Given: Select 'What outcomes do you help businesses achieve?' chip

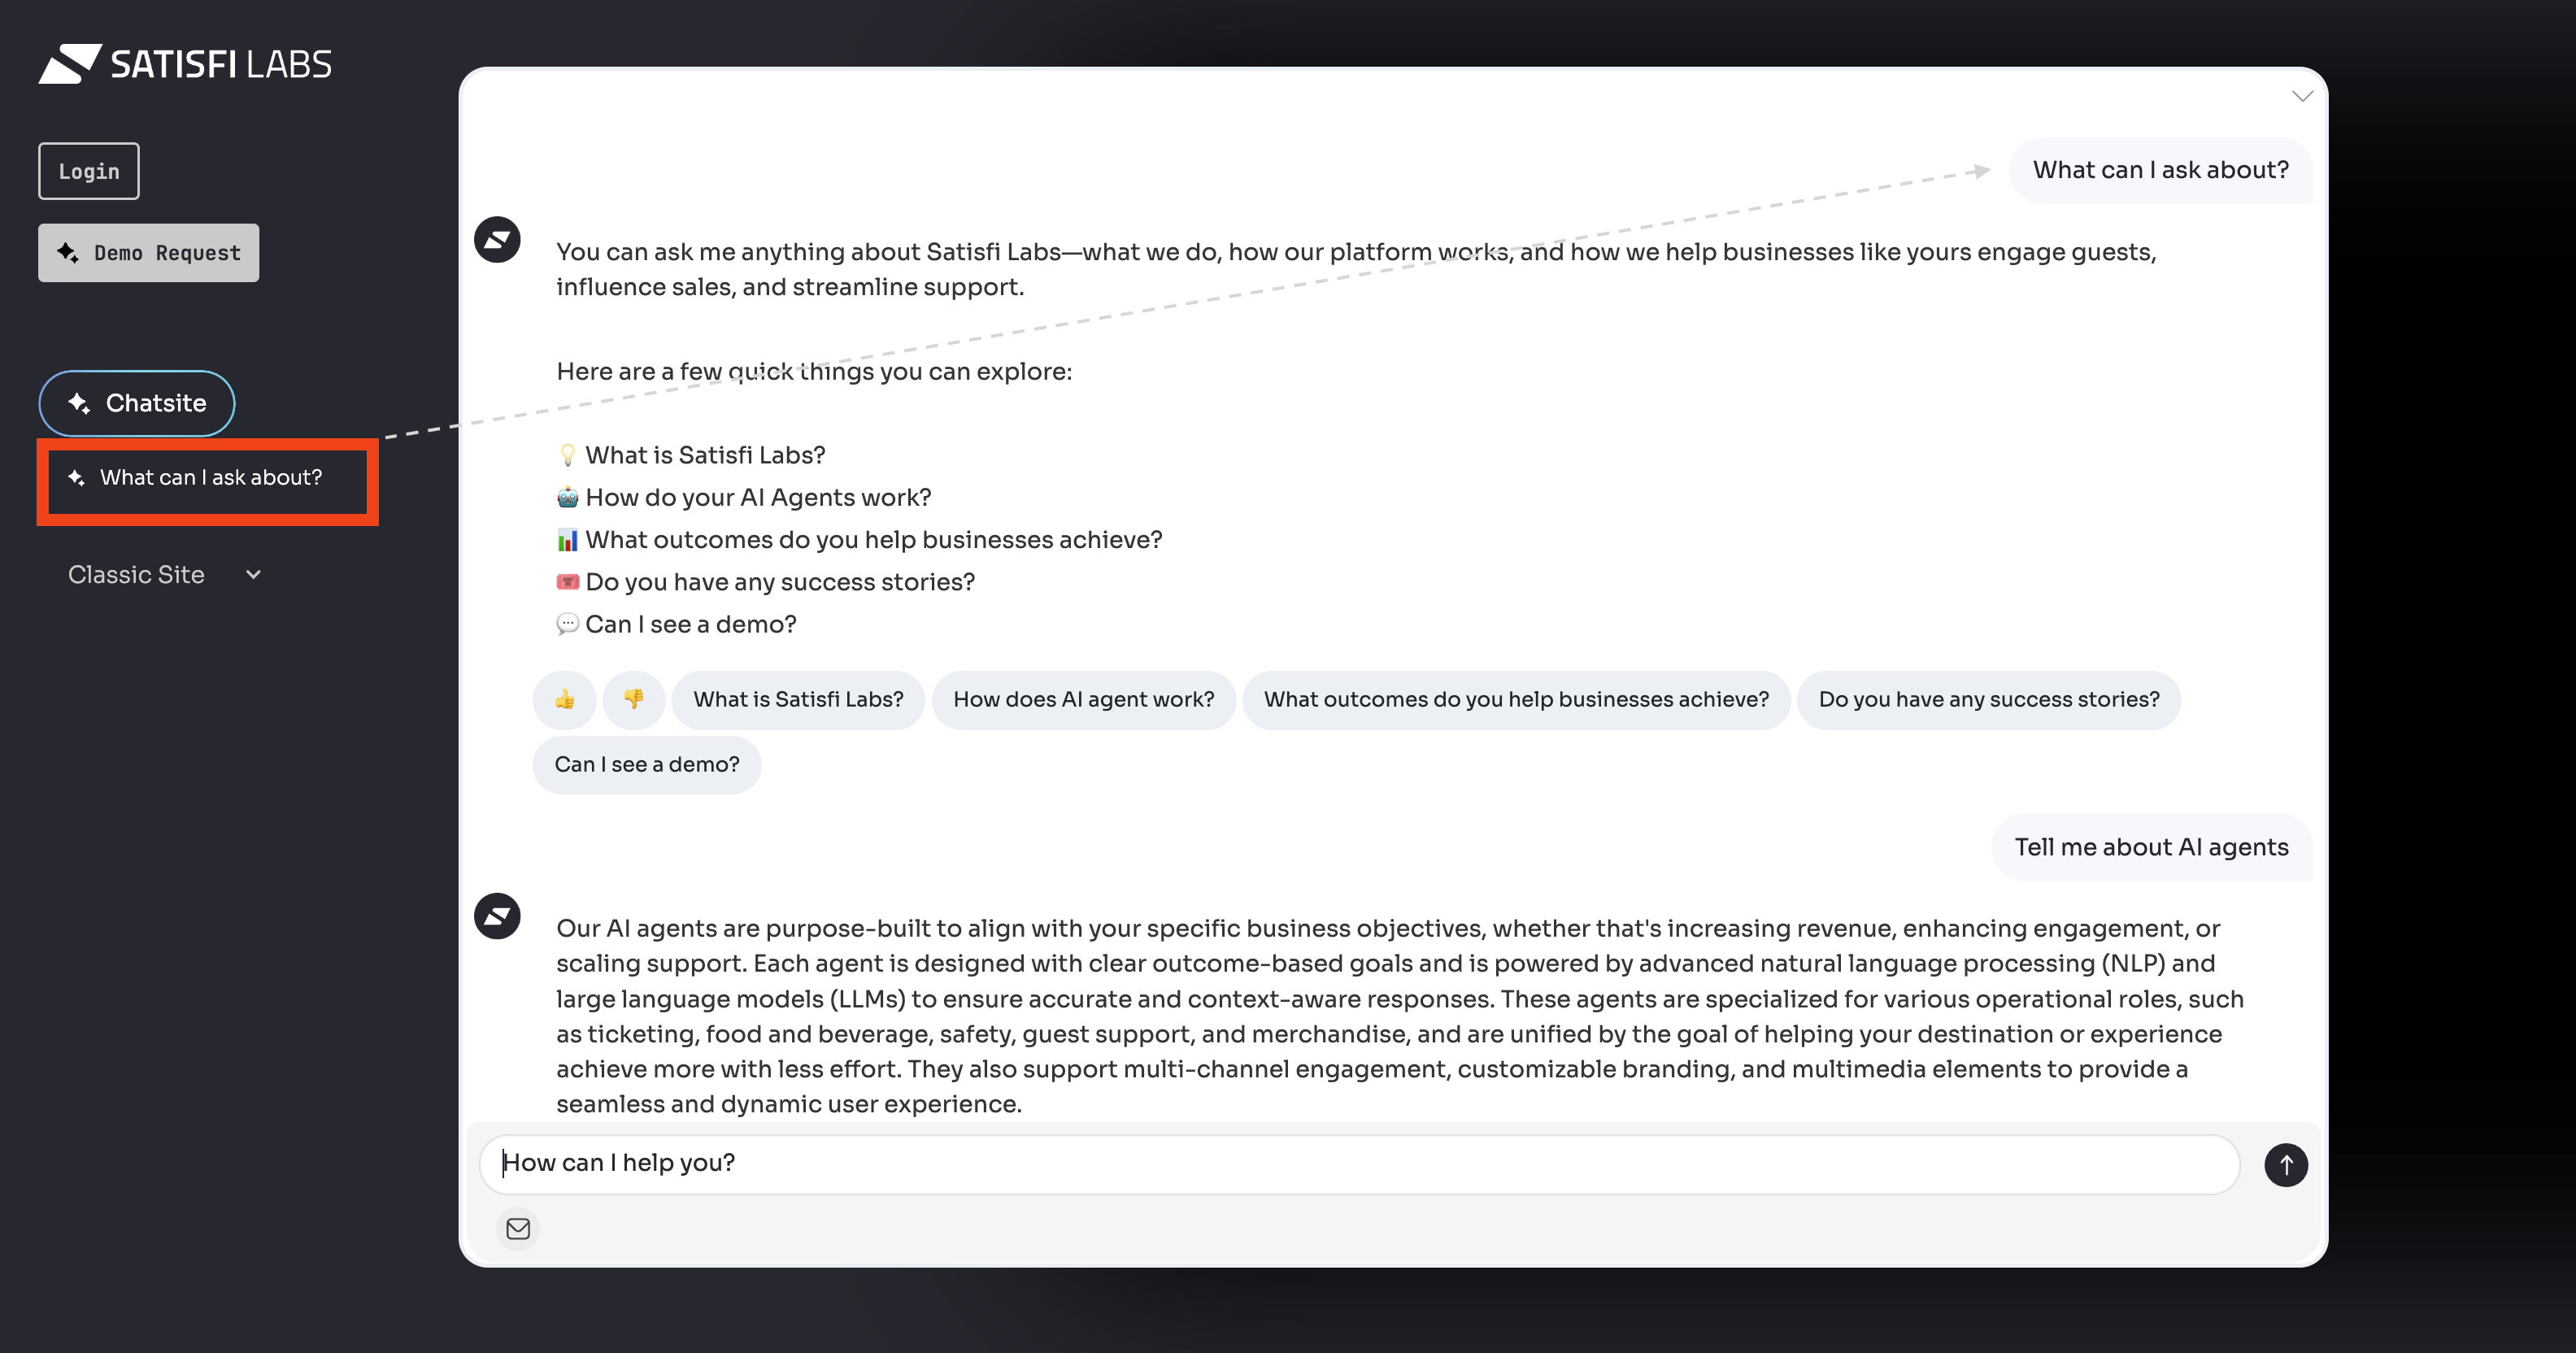Looking at the screenshot, I should (x=1516, y=700).
